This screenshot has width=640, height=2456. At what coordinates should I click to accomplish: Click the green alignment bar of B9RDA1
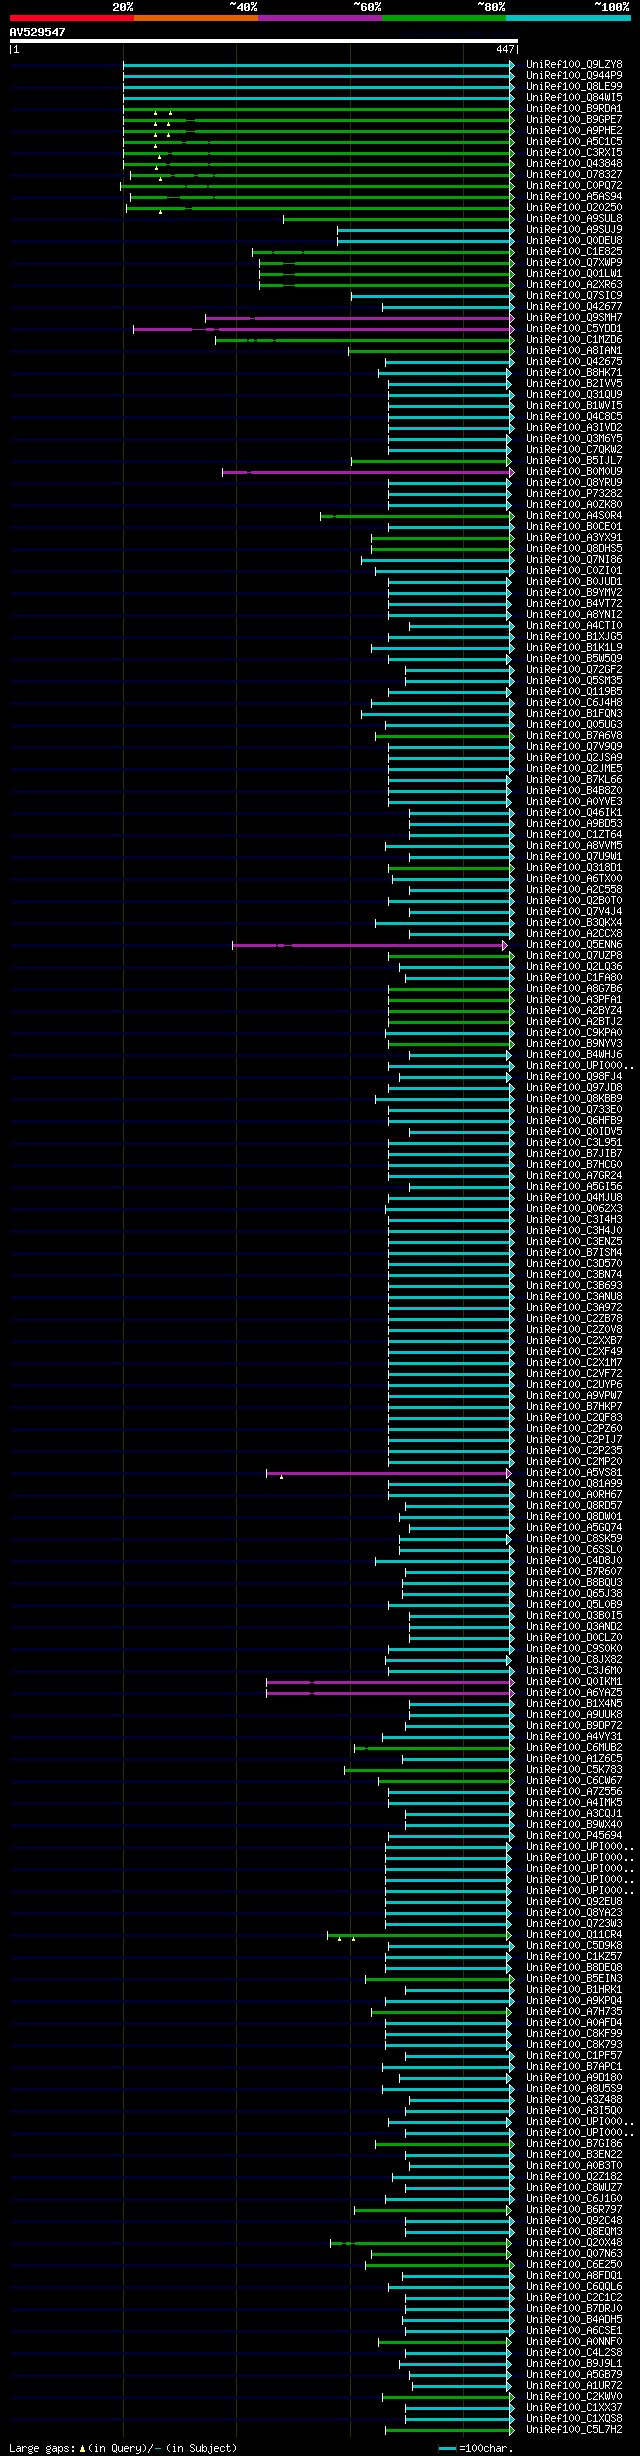pos(318,109)
